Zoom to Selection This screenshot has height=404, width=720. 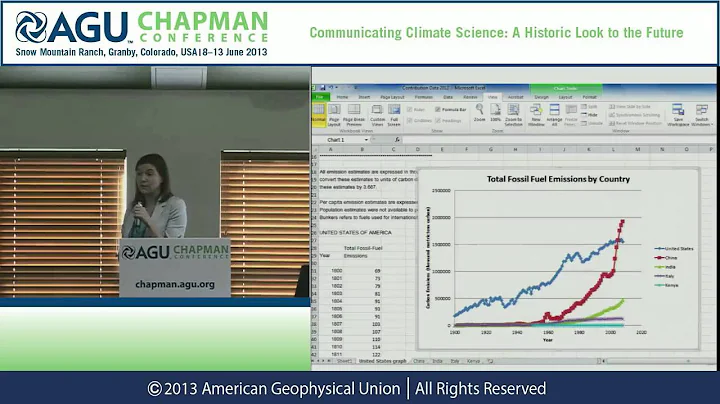click(513, 115)
